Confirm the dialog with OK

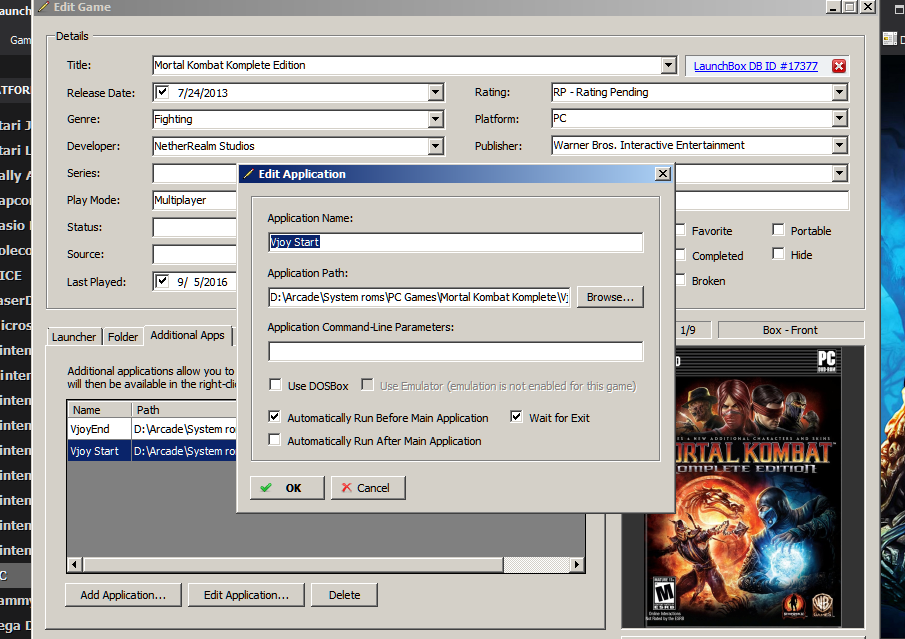tap(287, 488)
